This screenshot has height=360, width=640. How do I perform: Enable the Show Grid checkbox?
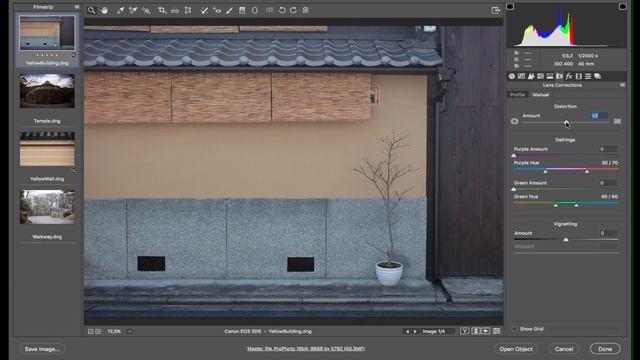pyautogui.click(x=514, y=329)
